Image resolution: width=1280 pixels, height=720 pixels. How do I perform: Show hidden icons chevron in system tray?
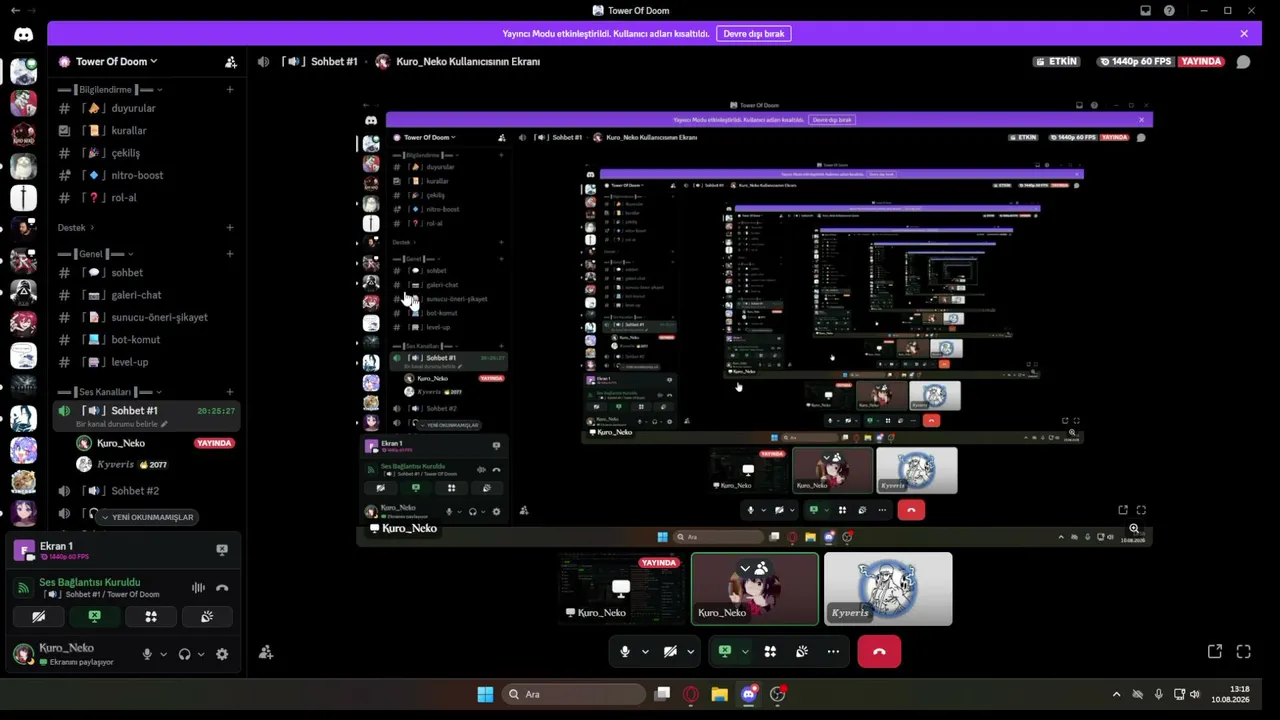1116,694
